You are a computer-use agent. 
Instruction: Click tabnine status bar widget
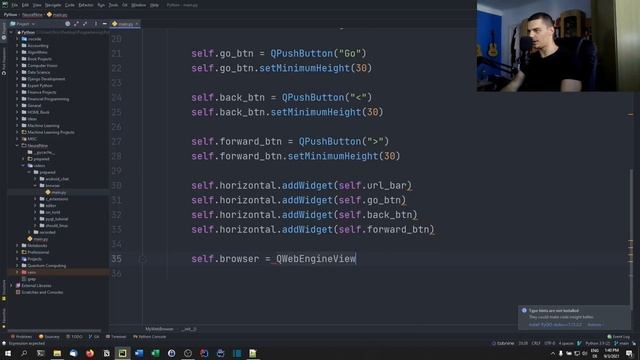(503, 344)
